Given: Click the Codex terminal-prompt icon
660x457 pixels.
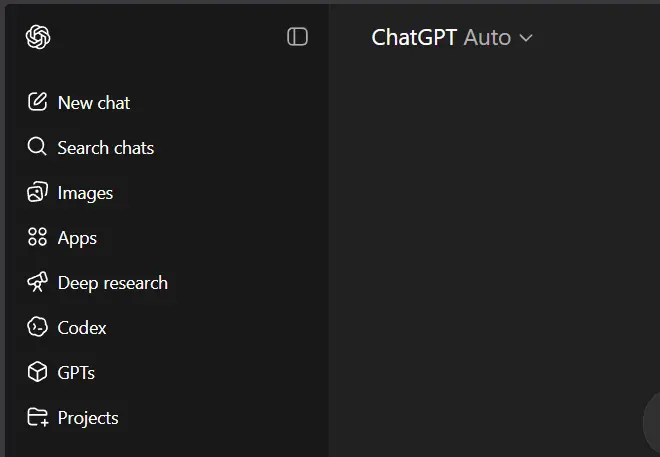Looking at the screenshot, I should coord(37,327).
